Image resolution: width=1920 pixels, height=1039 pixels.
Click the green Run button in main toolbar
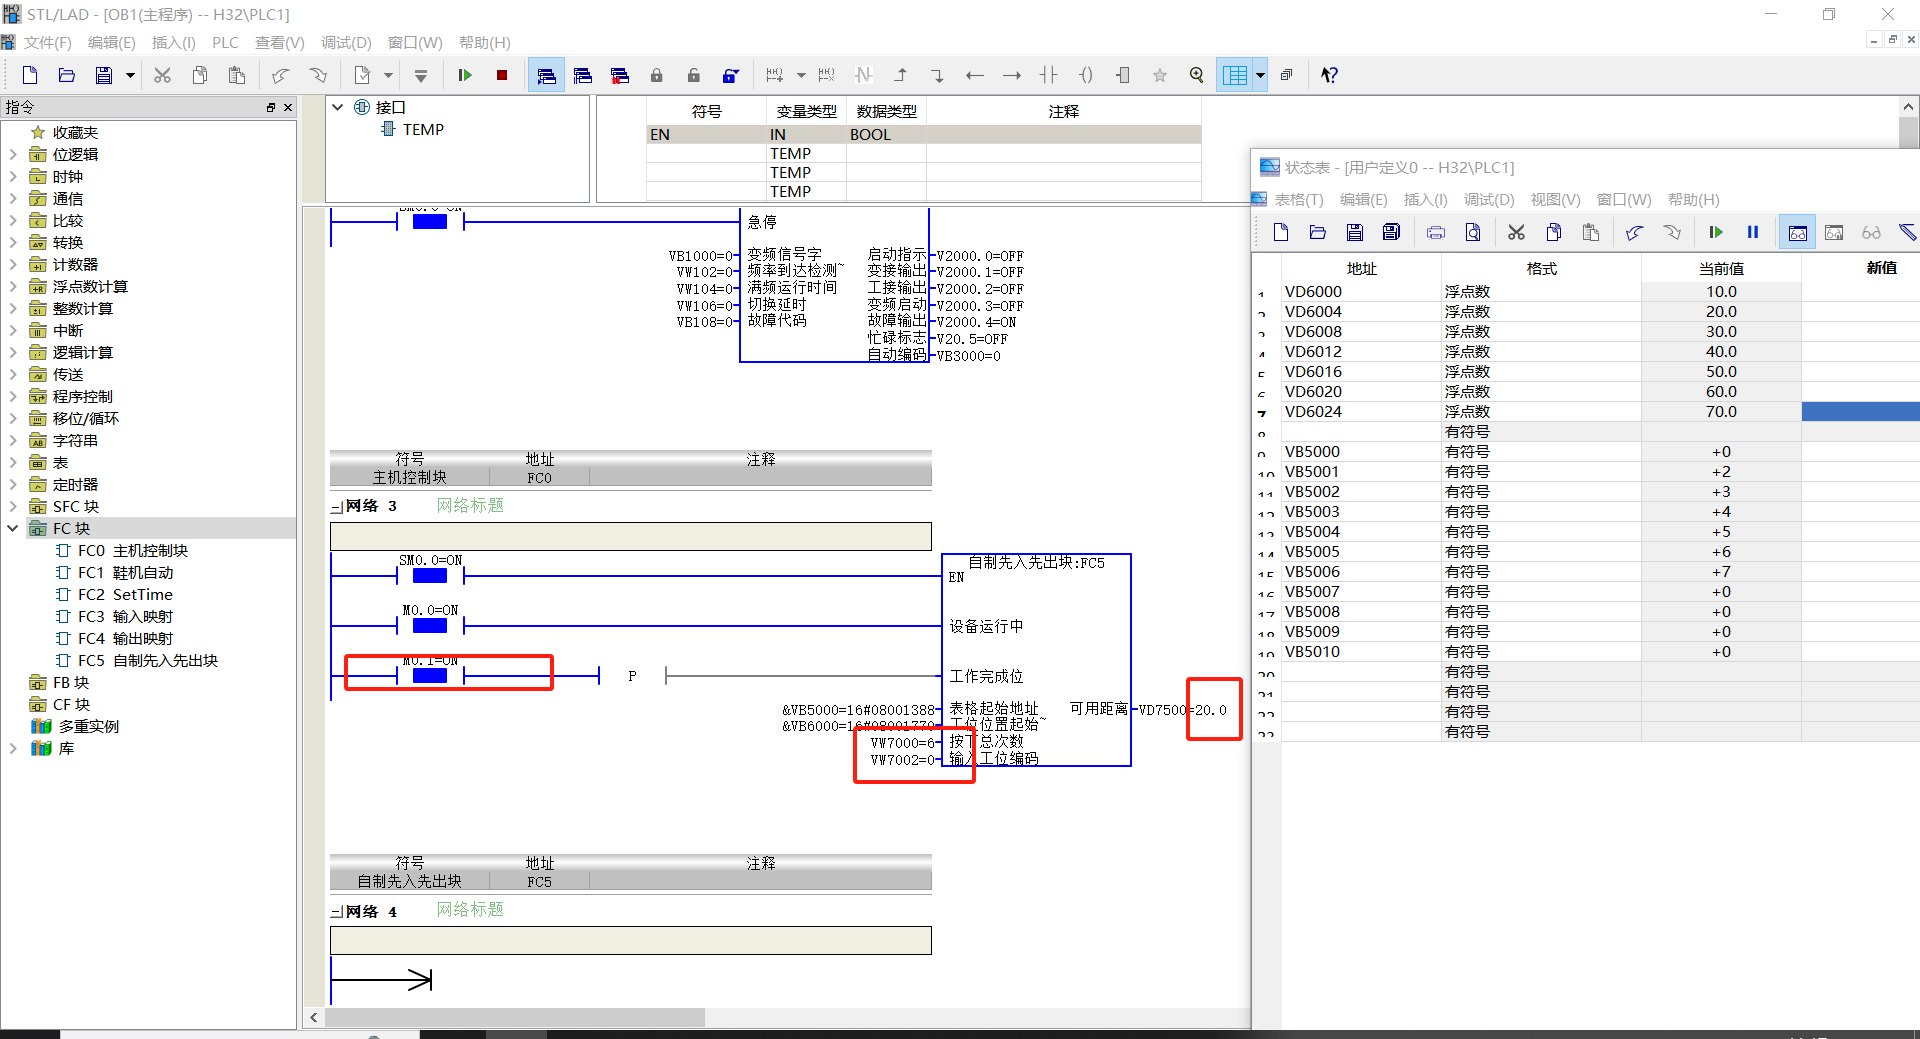[x=465, y=75]
